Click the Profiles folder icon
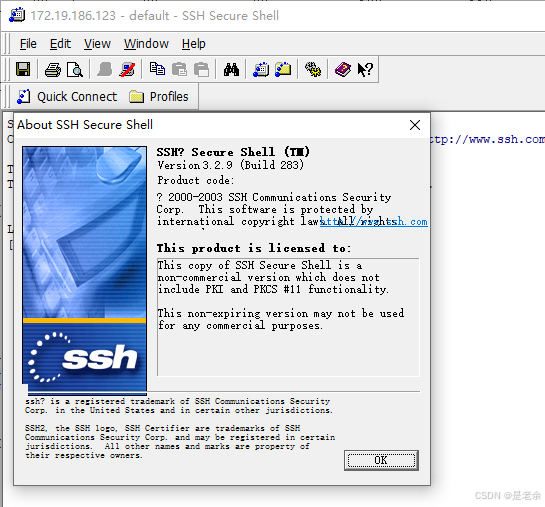Viewport: 545px width, 507px height. [x=136, y=97]
